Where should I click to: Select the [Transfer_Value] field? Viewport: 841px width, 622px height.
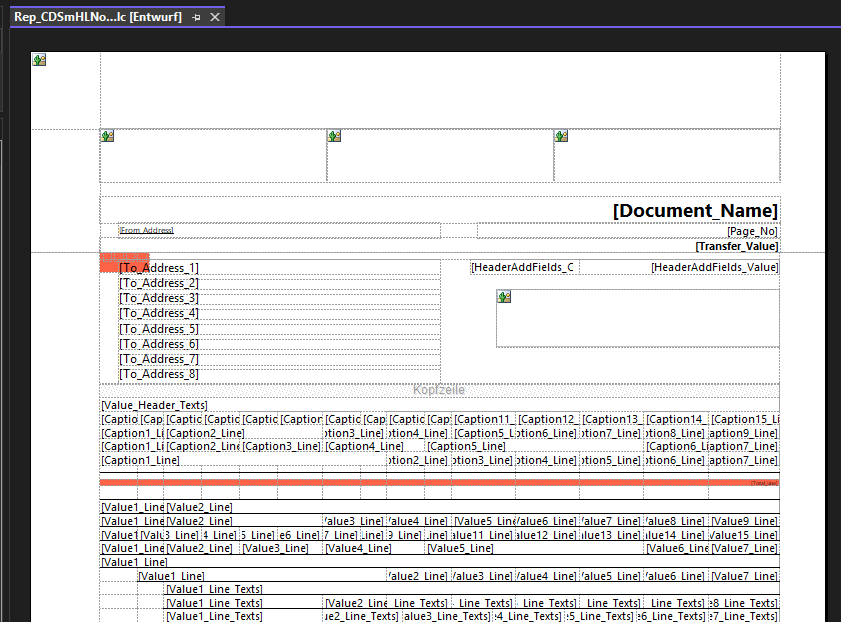coord(440,246)
